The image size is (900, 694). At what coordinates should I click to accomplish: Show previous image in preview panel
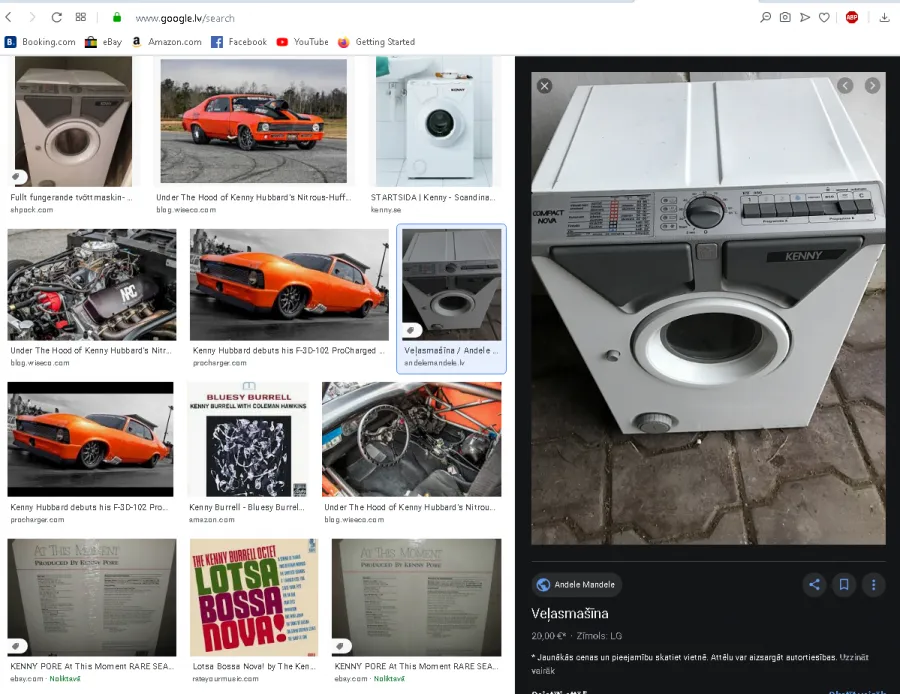(x=845, y=86)
